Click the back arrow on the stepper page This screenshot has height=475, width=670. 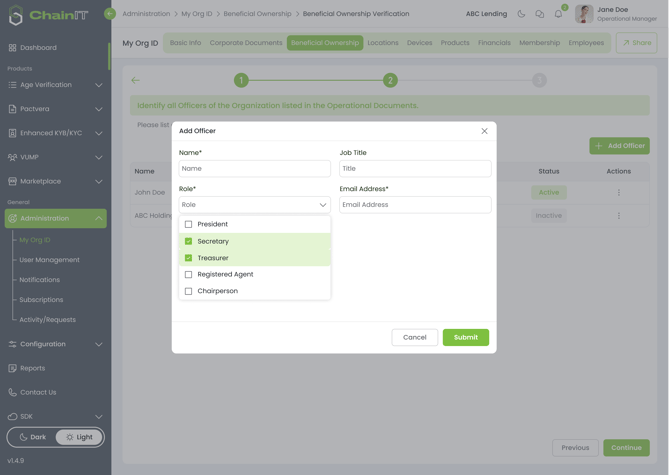point(136,80)
